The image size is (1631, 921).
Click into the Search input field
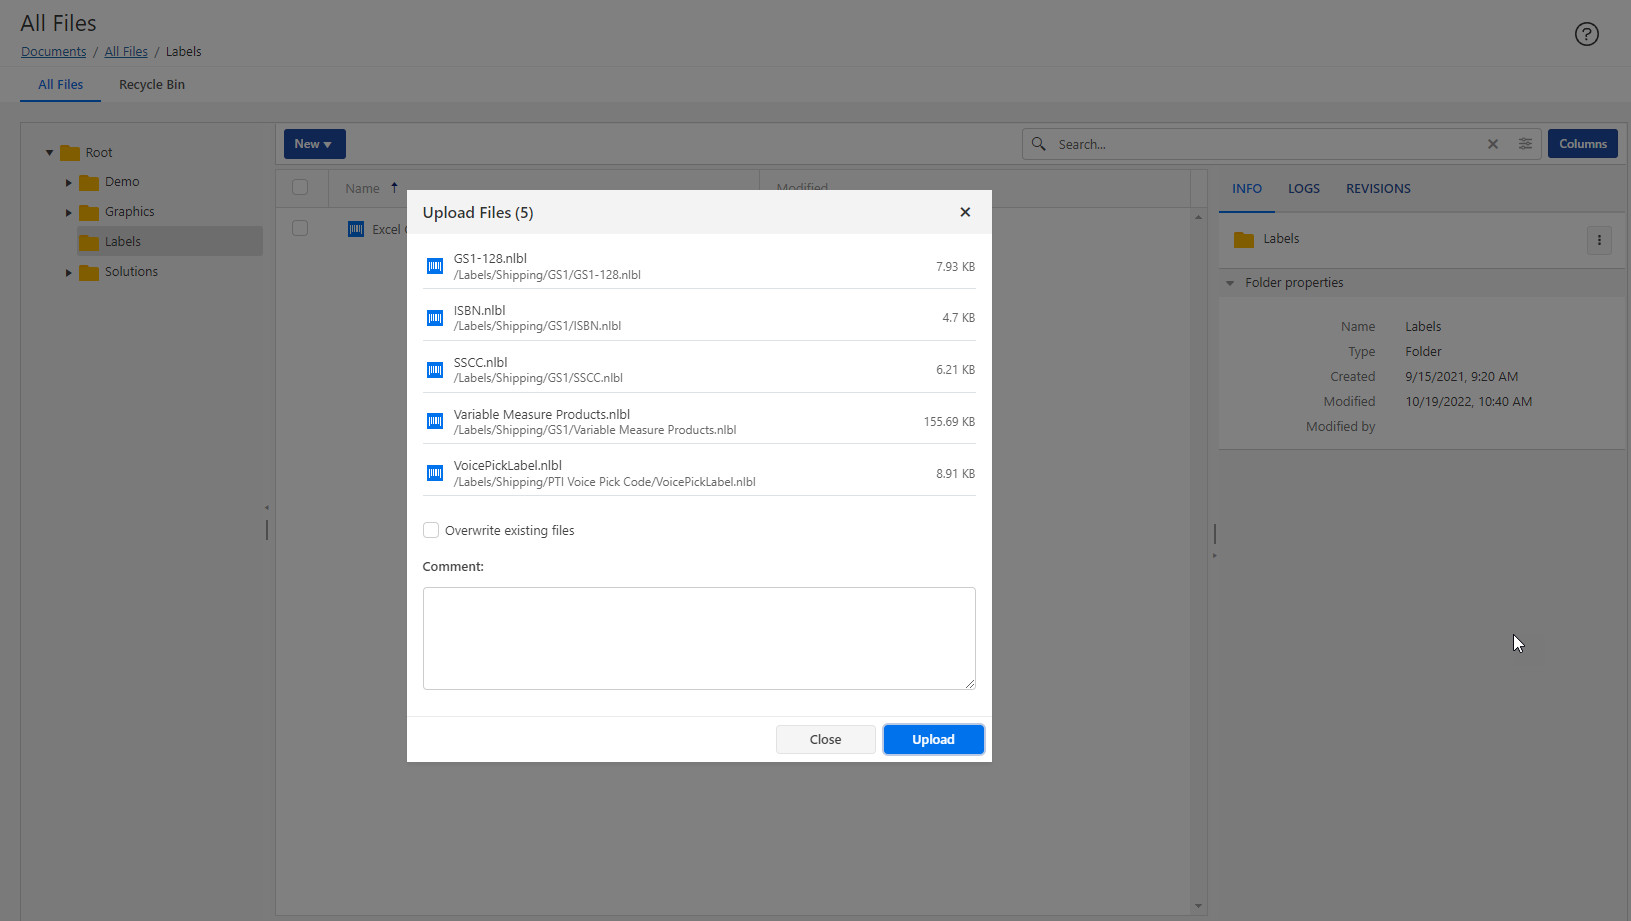click(x=1268, y=144)
